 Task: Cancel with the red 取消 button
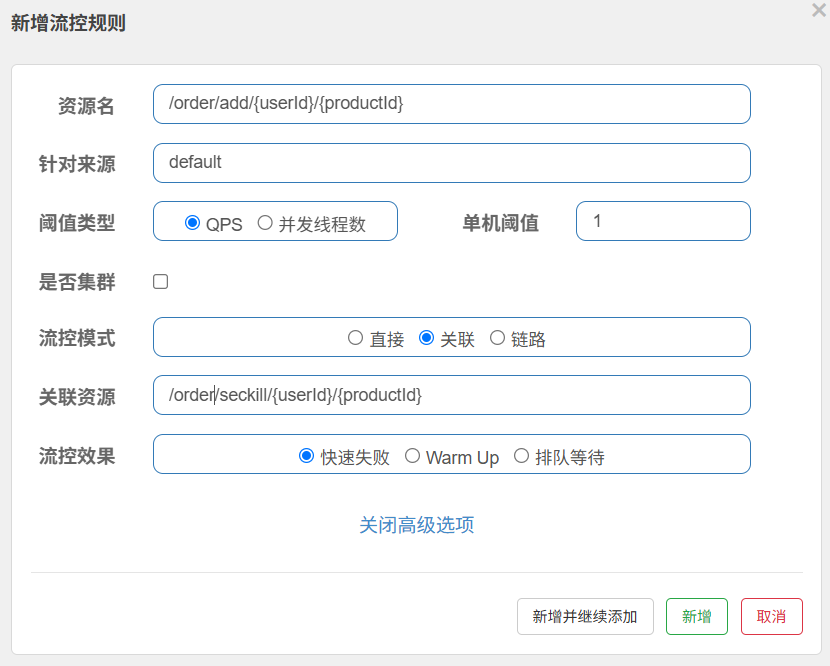[771, 617]
